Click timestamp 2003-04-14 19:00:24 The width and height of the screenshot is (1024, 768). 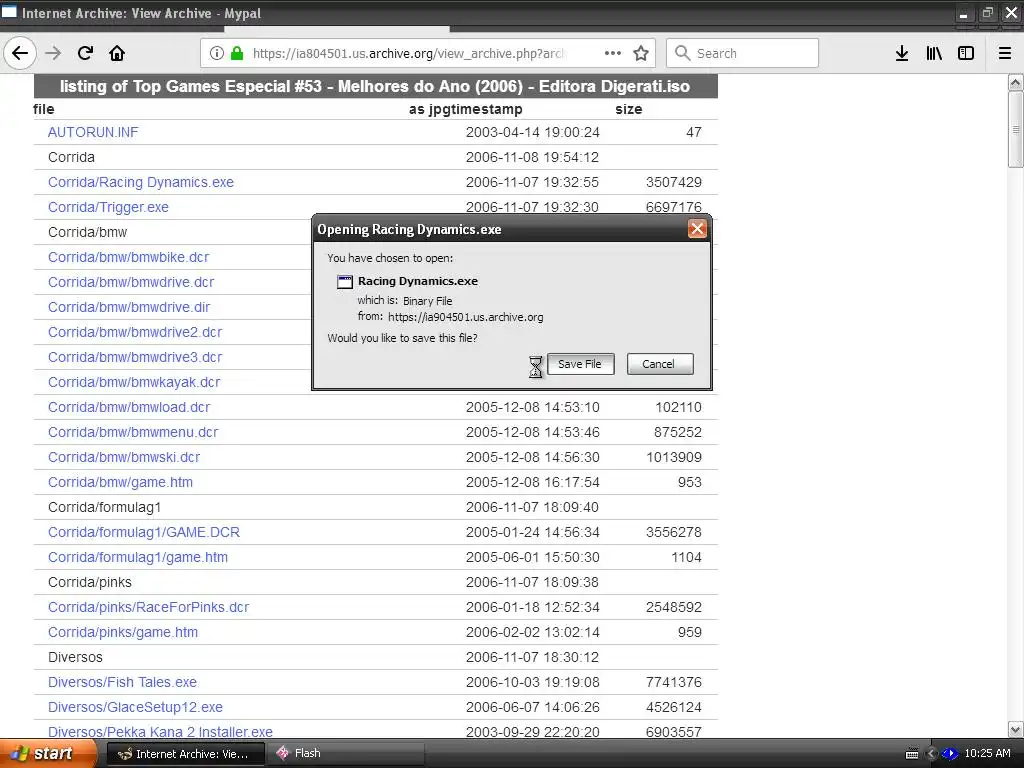[532, 132]
